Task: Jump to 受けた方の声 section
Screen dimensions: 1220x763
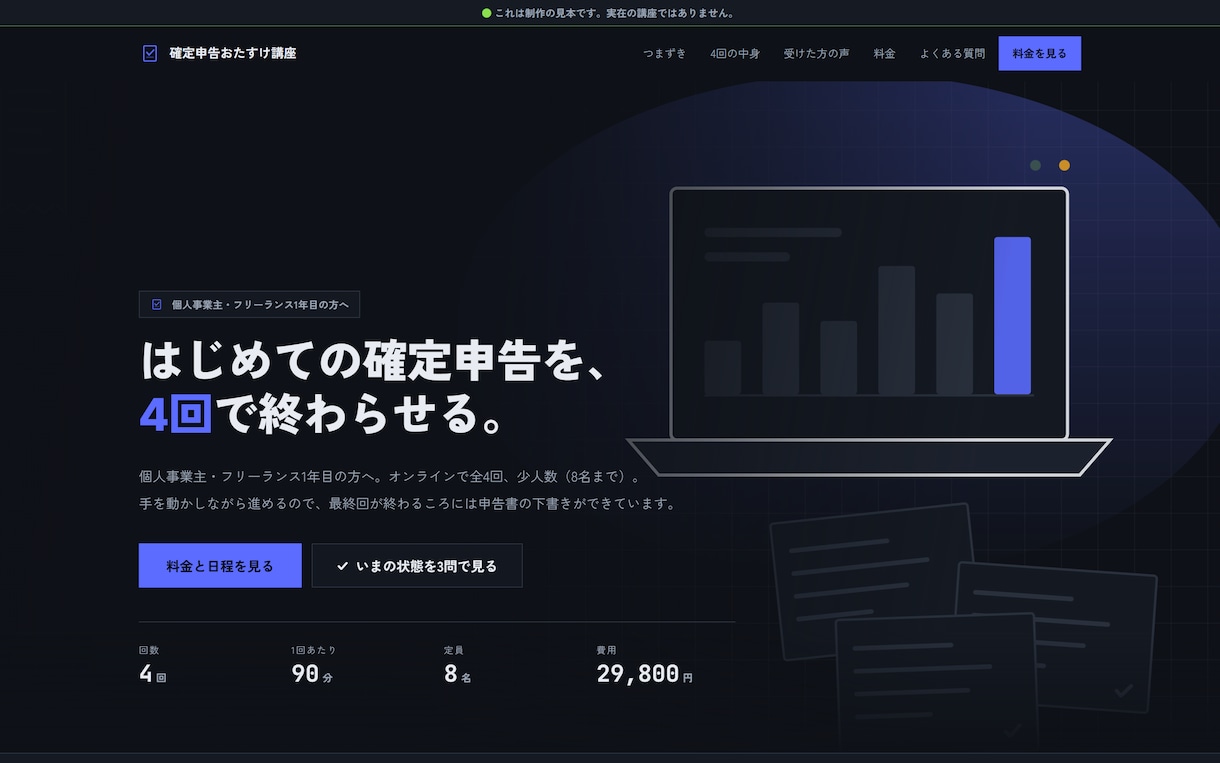Action: click(x=816, y=53)
